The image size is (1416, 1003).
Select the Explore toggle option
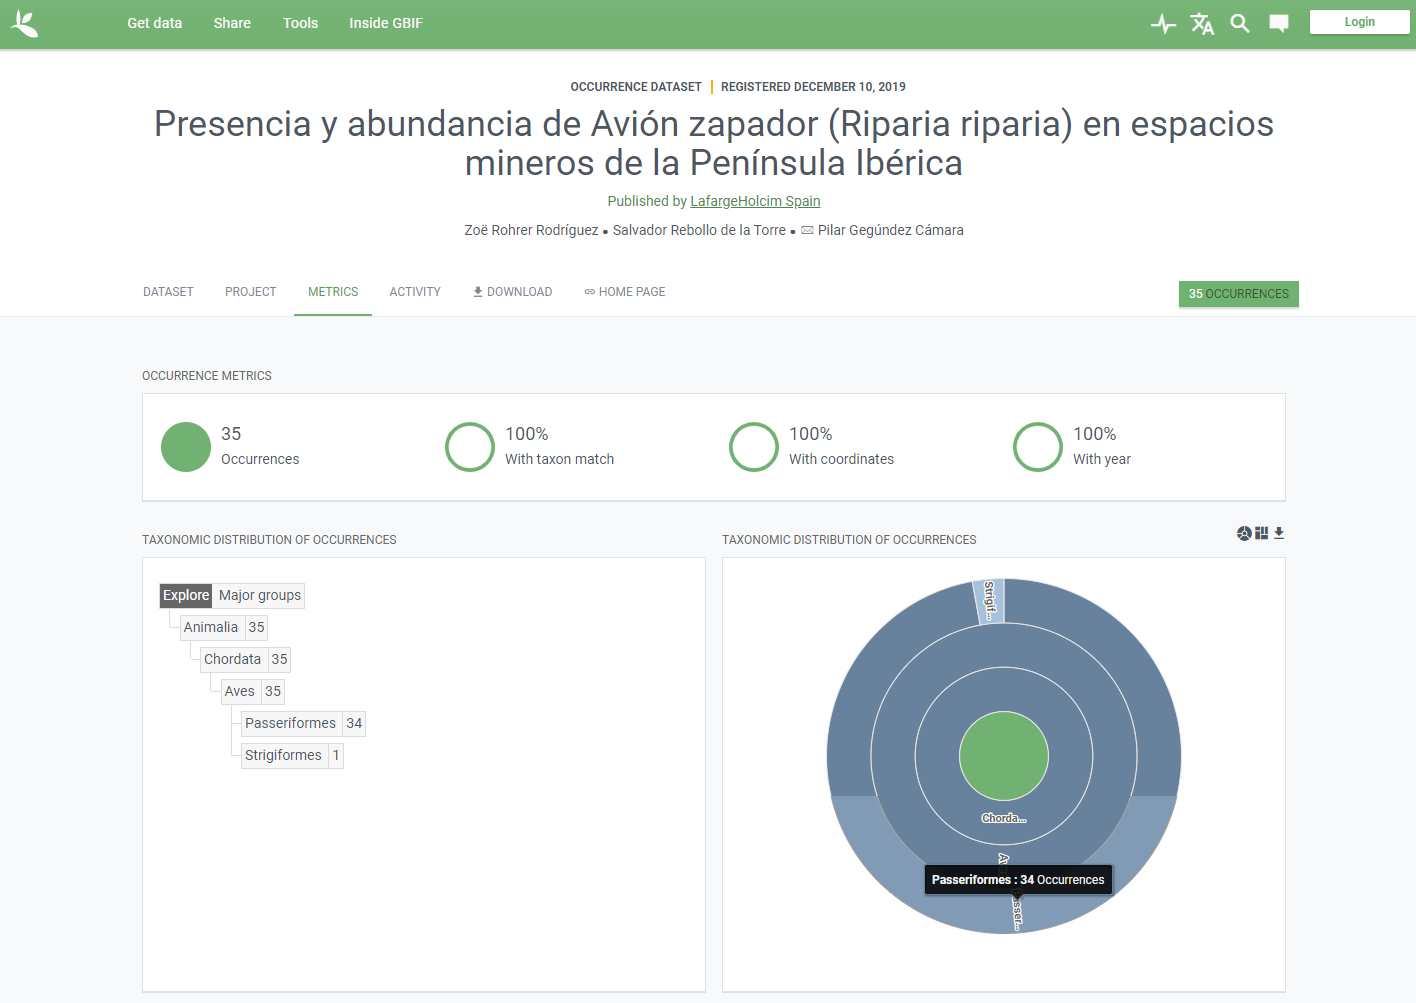coord(186,595)
